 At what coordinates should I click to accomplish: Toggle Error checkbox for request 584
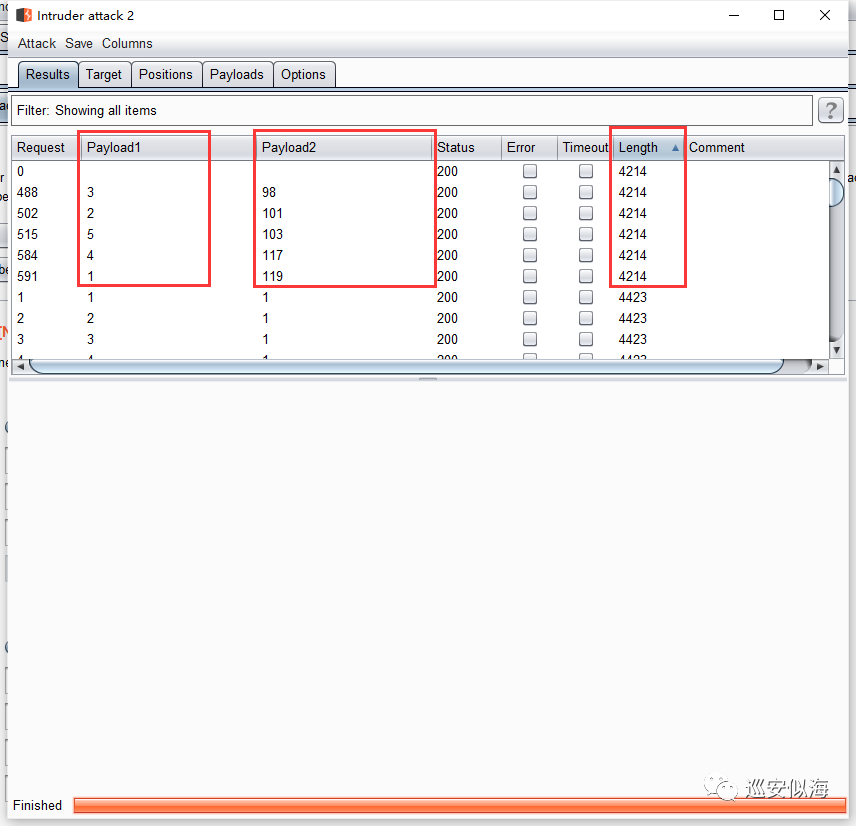[x=530, y=255]
